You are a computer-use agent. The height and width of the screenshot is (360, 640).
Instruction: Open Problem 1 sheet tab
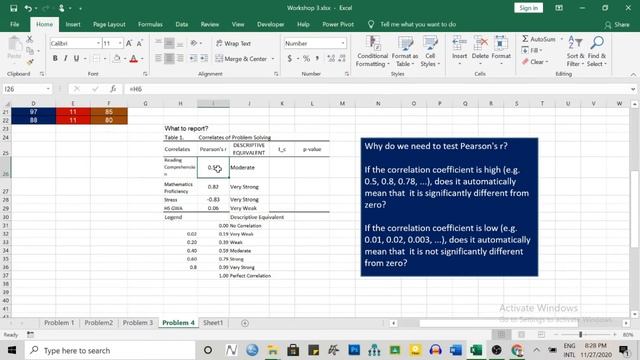point(59,323)
